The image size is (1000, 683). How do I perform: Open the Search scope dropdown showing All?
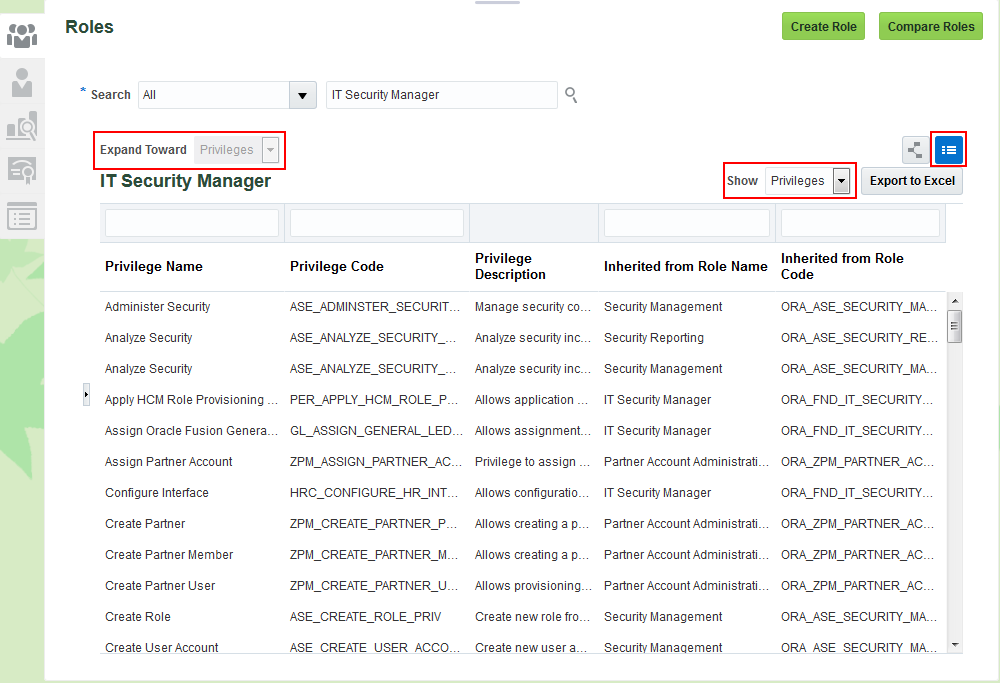(x=302, y=95)
